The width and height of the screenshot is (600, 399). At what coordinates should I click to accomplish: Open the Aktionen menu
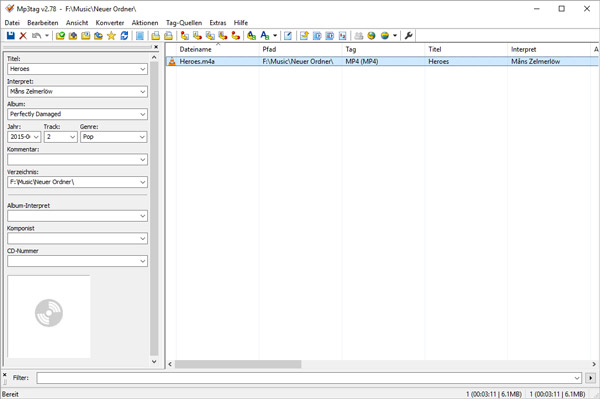coord(145,23)
